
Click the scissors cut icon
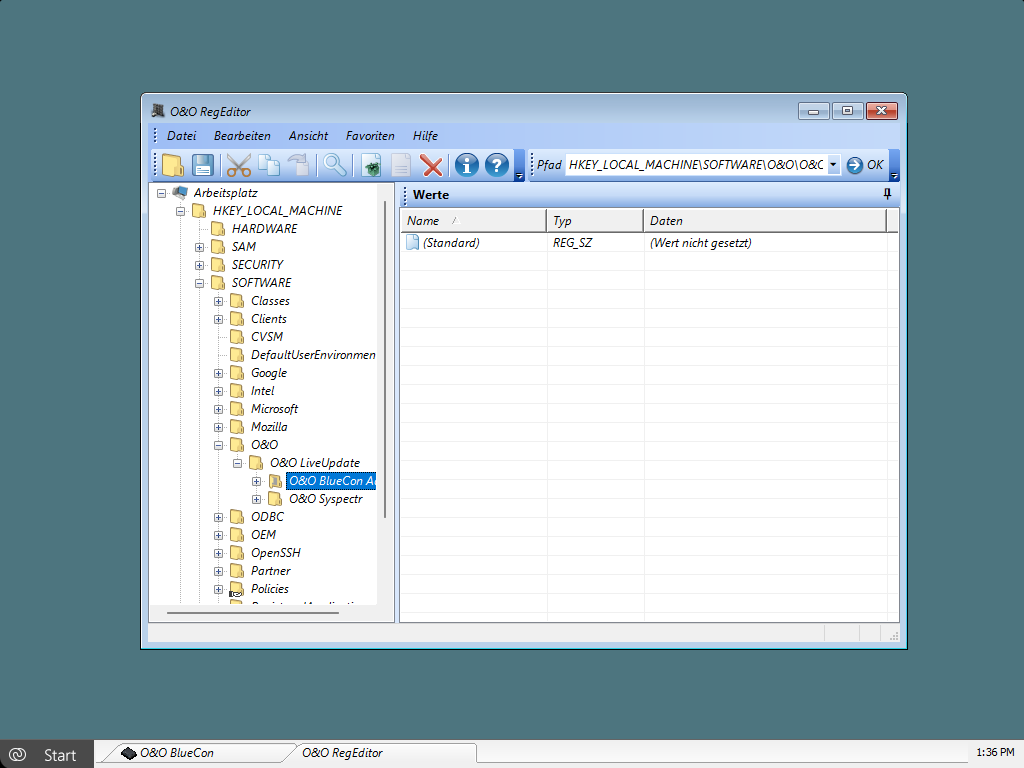pos(238,166)
